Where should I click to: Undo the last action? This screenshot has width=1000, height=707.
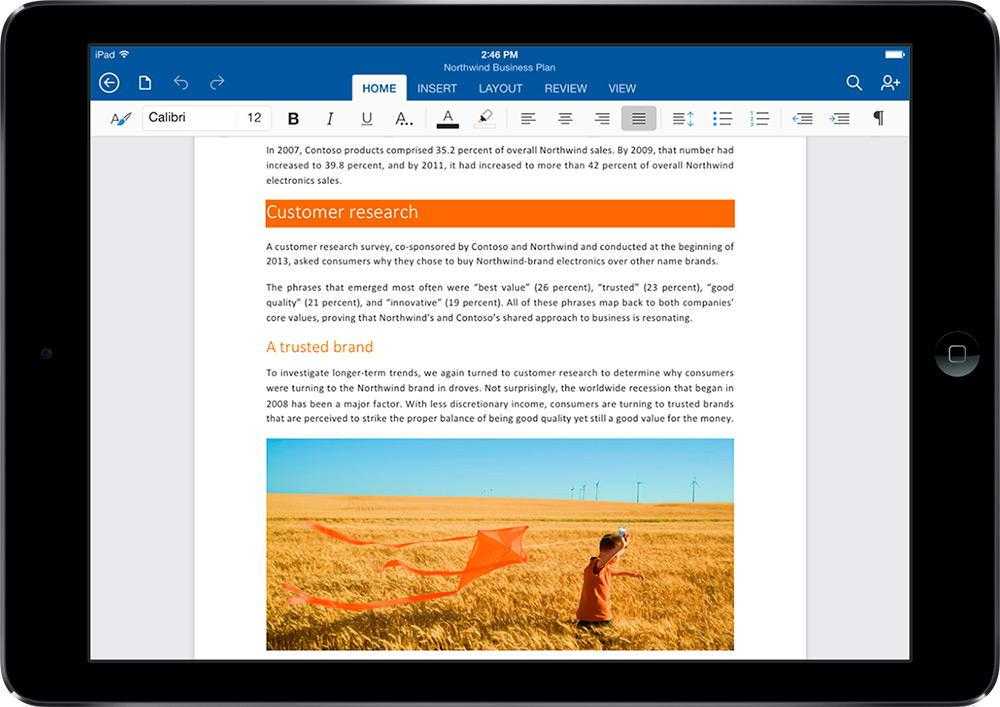pos(181,83)
